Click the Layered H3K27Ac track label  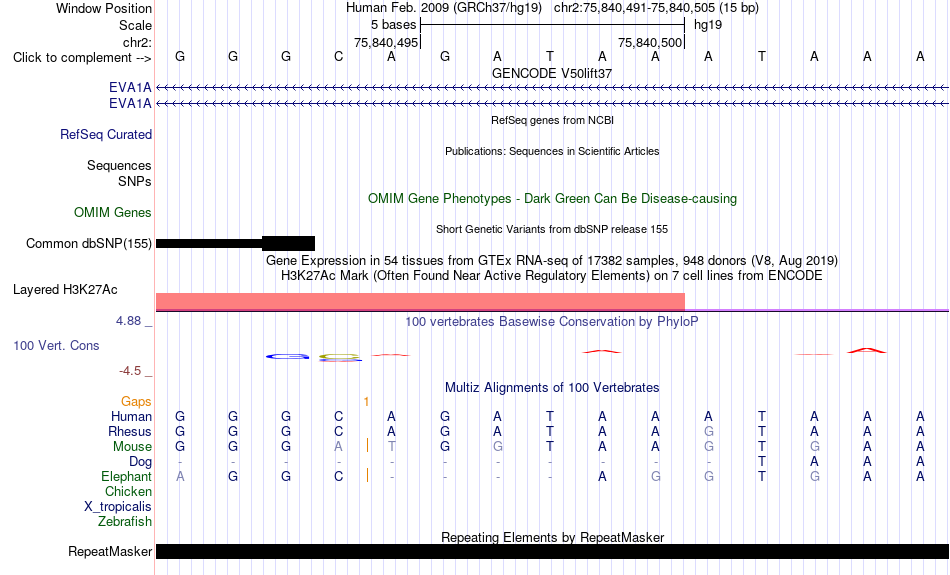(x=65, y=290)
